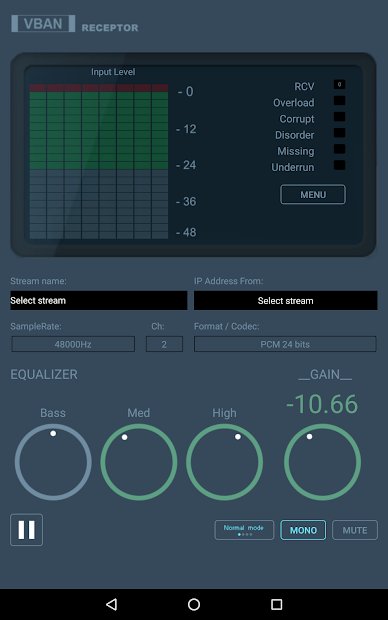Click the __GAIN__ label
Viewport: 388px width, 620px height.
[x=325, y=374]
